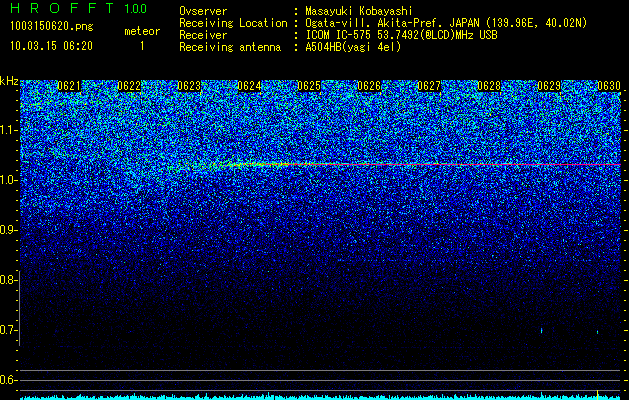Click the 1.1 kHz axis label
Image resolution: width=629 pixels, height=400 pixels.
(8, 130)
